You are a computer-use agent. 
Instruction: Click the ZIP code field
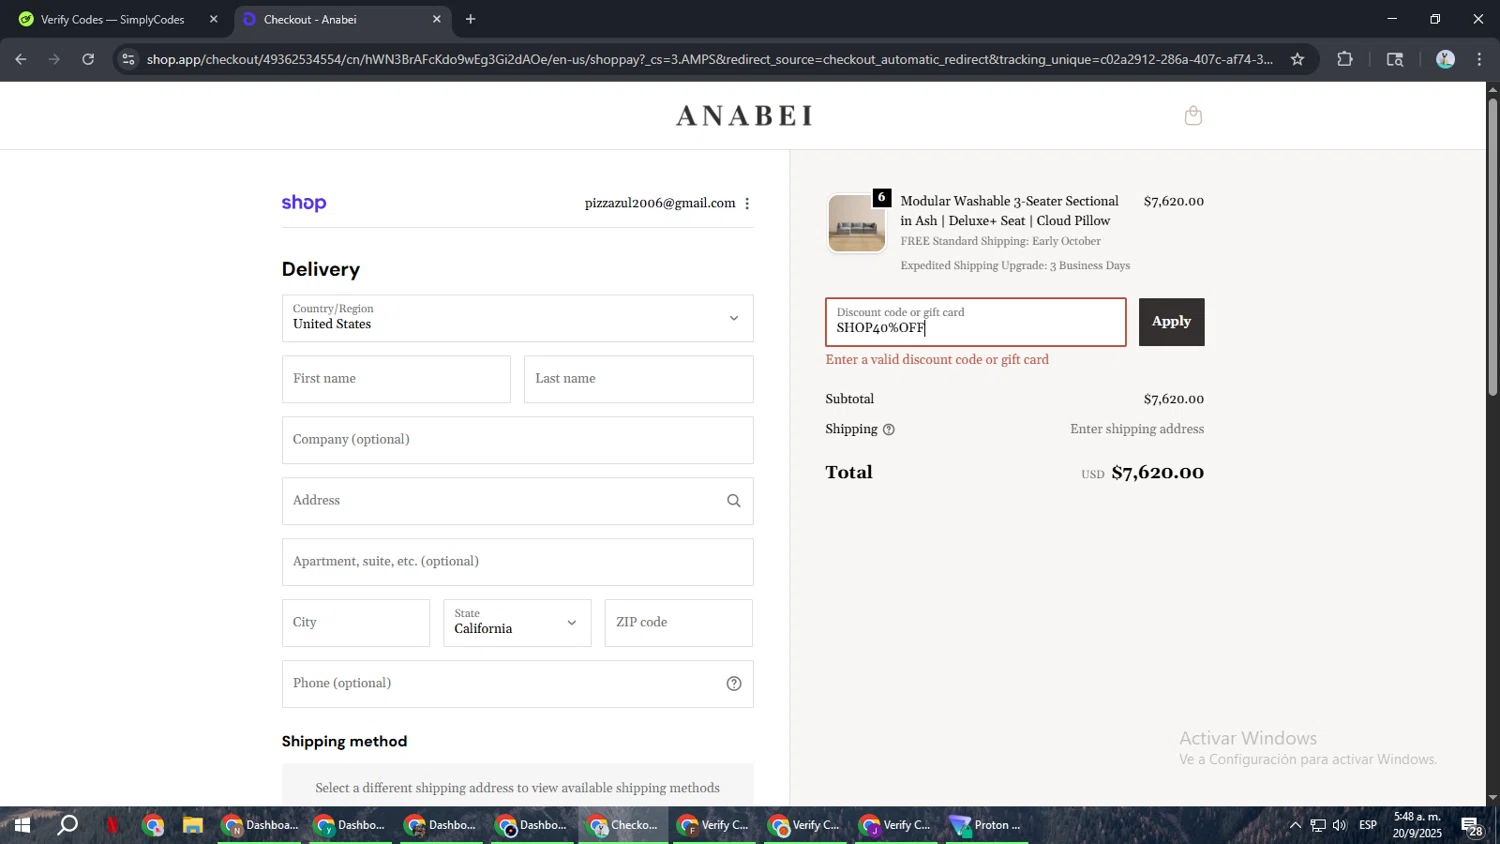tap(678, 623)
